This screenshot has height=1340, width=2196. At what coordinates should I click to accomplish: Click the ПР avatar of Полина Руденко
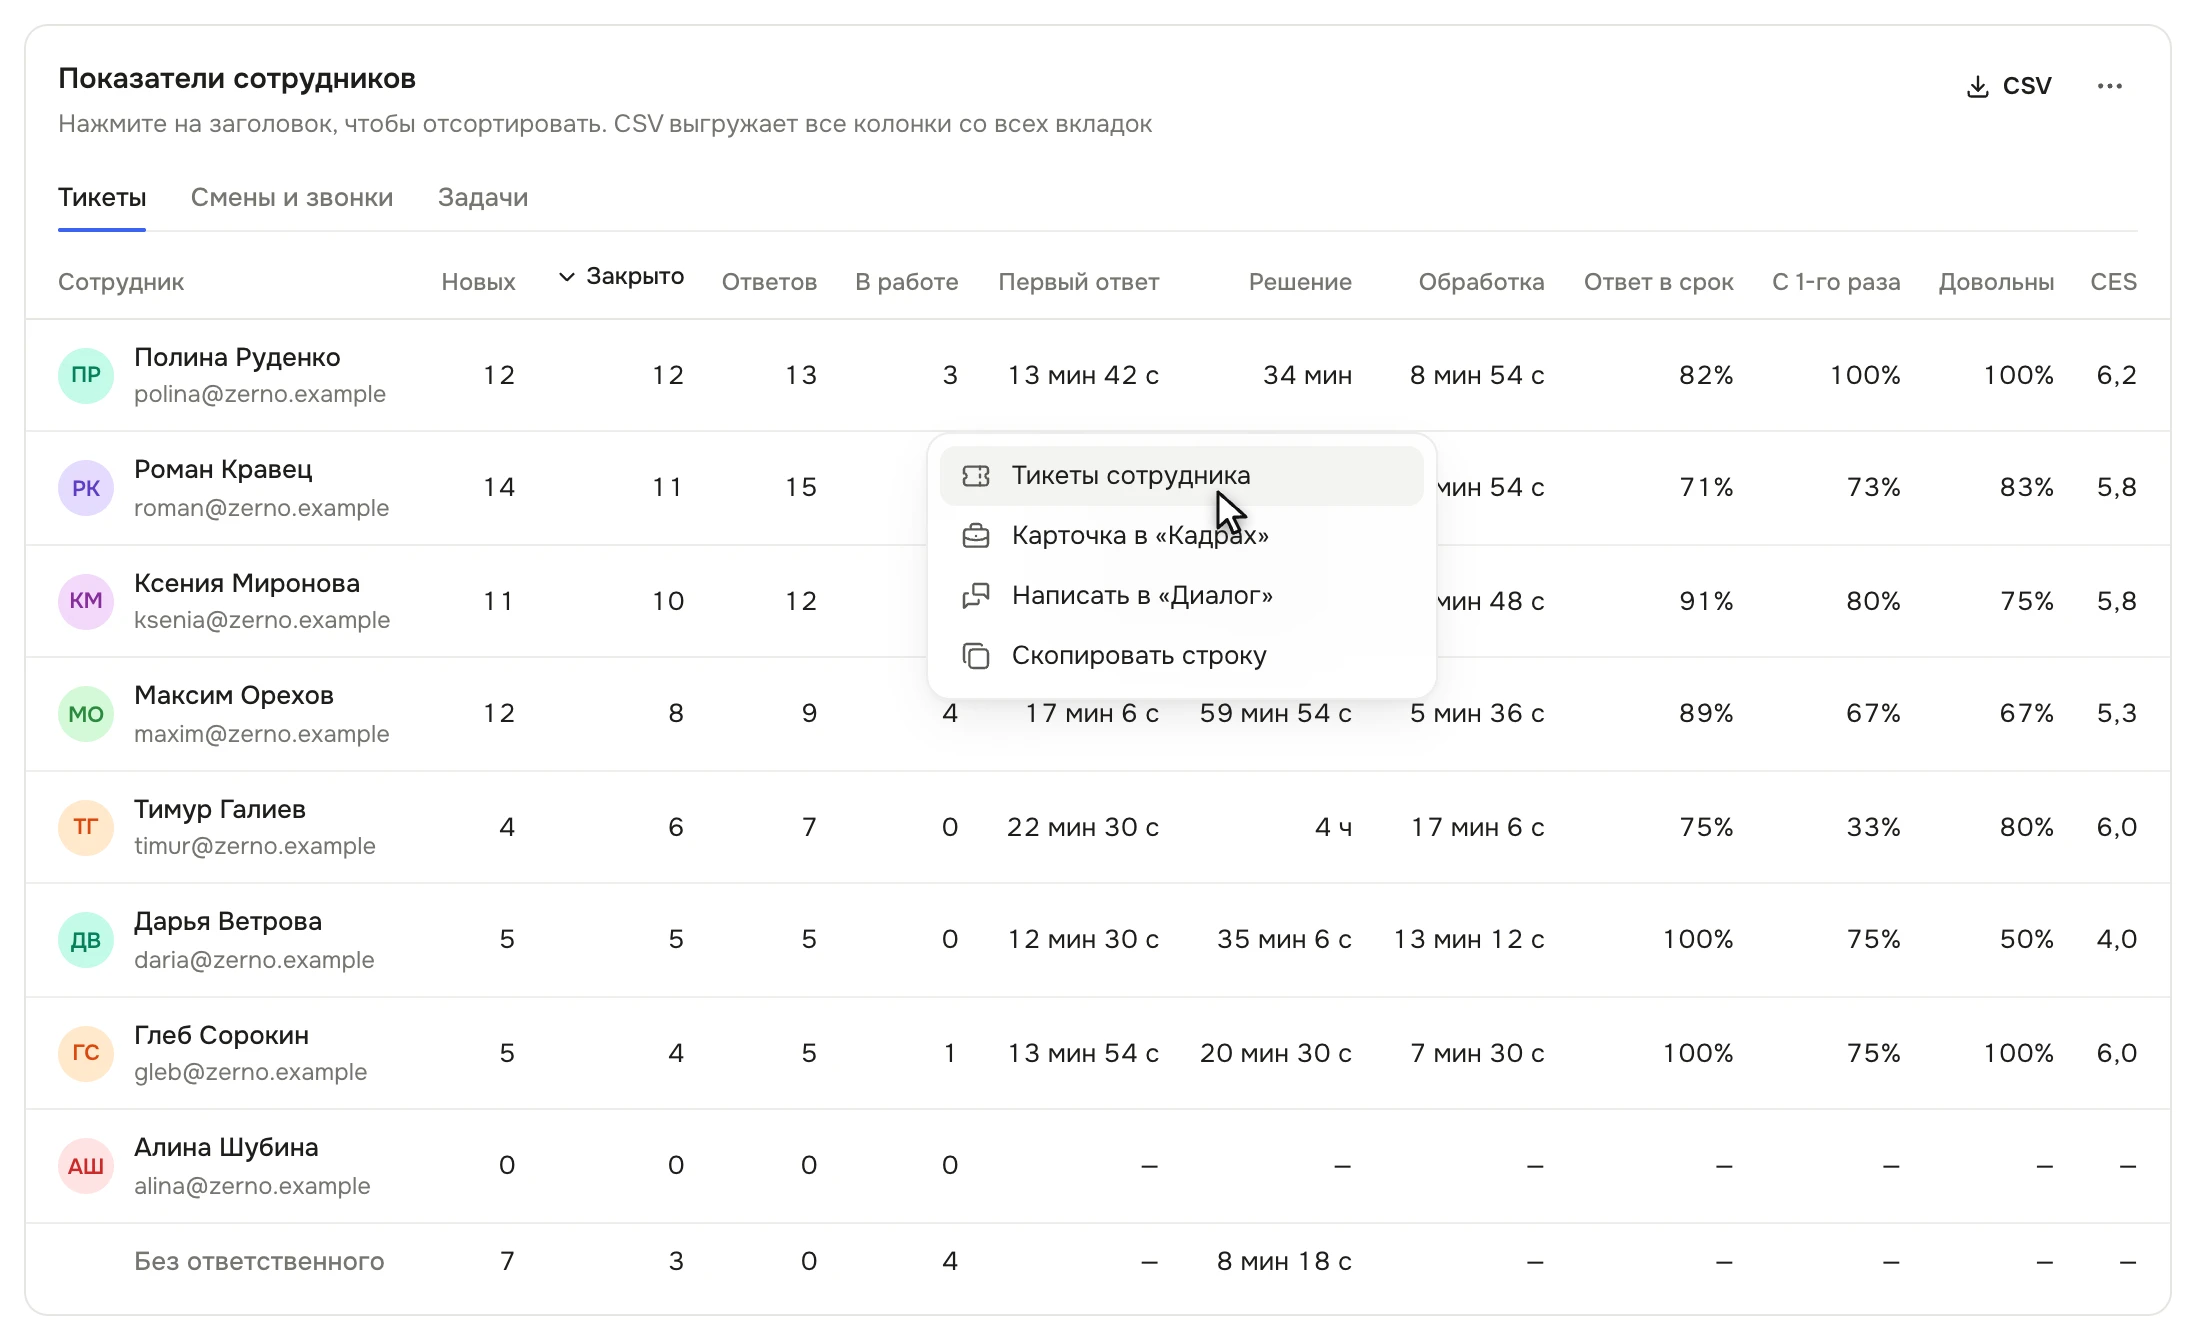tap(86, 375)
